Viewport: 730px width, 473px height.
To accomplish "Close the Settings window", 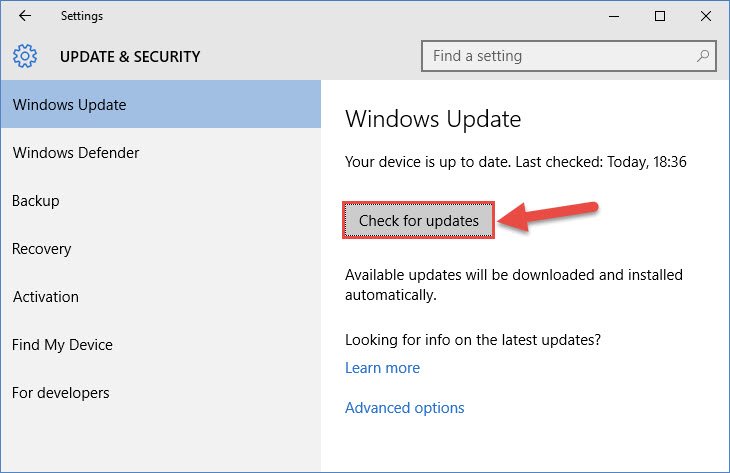I will 706,16.
